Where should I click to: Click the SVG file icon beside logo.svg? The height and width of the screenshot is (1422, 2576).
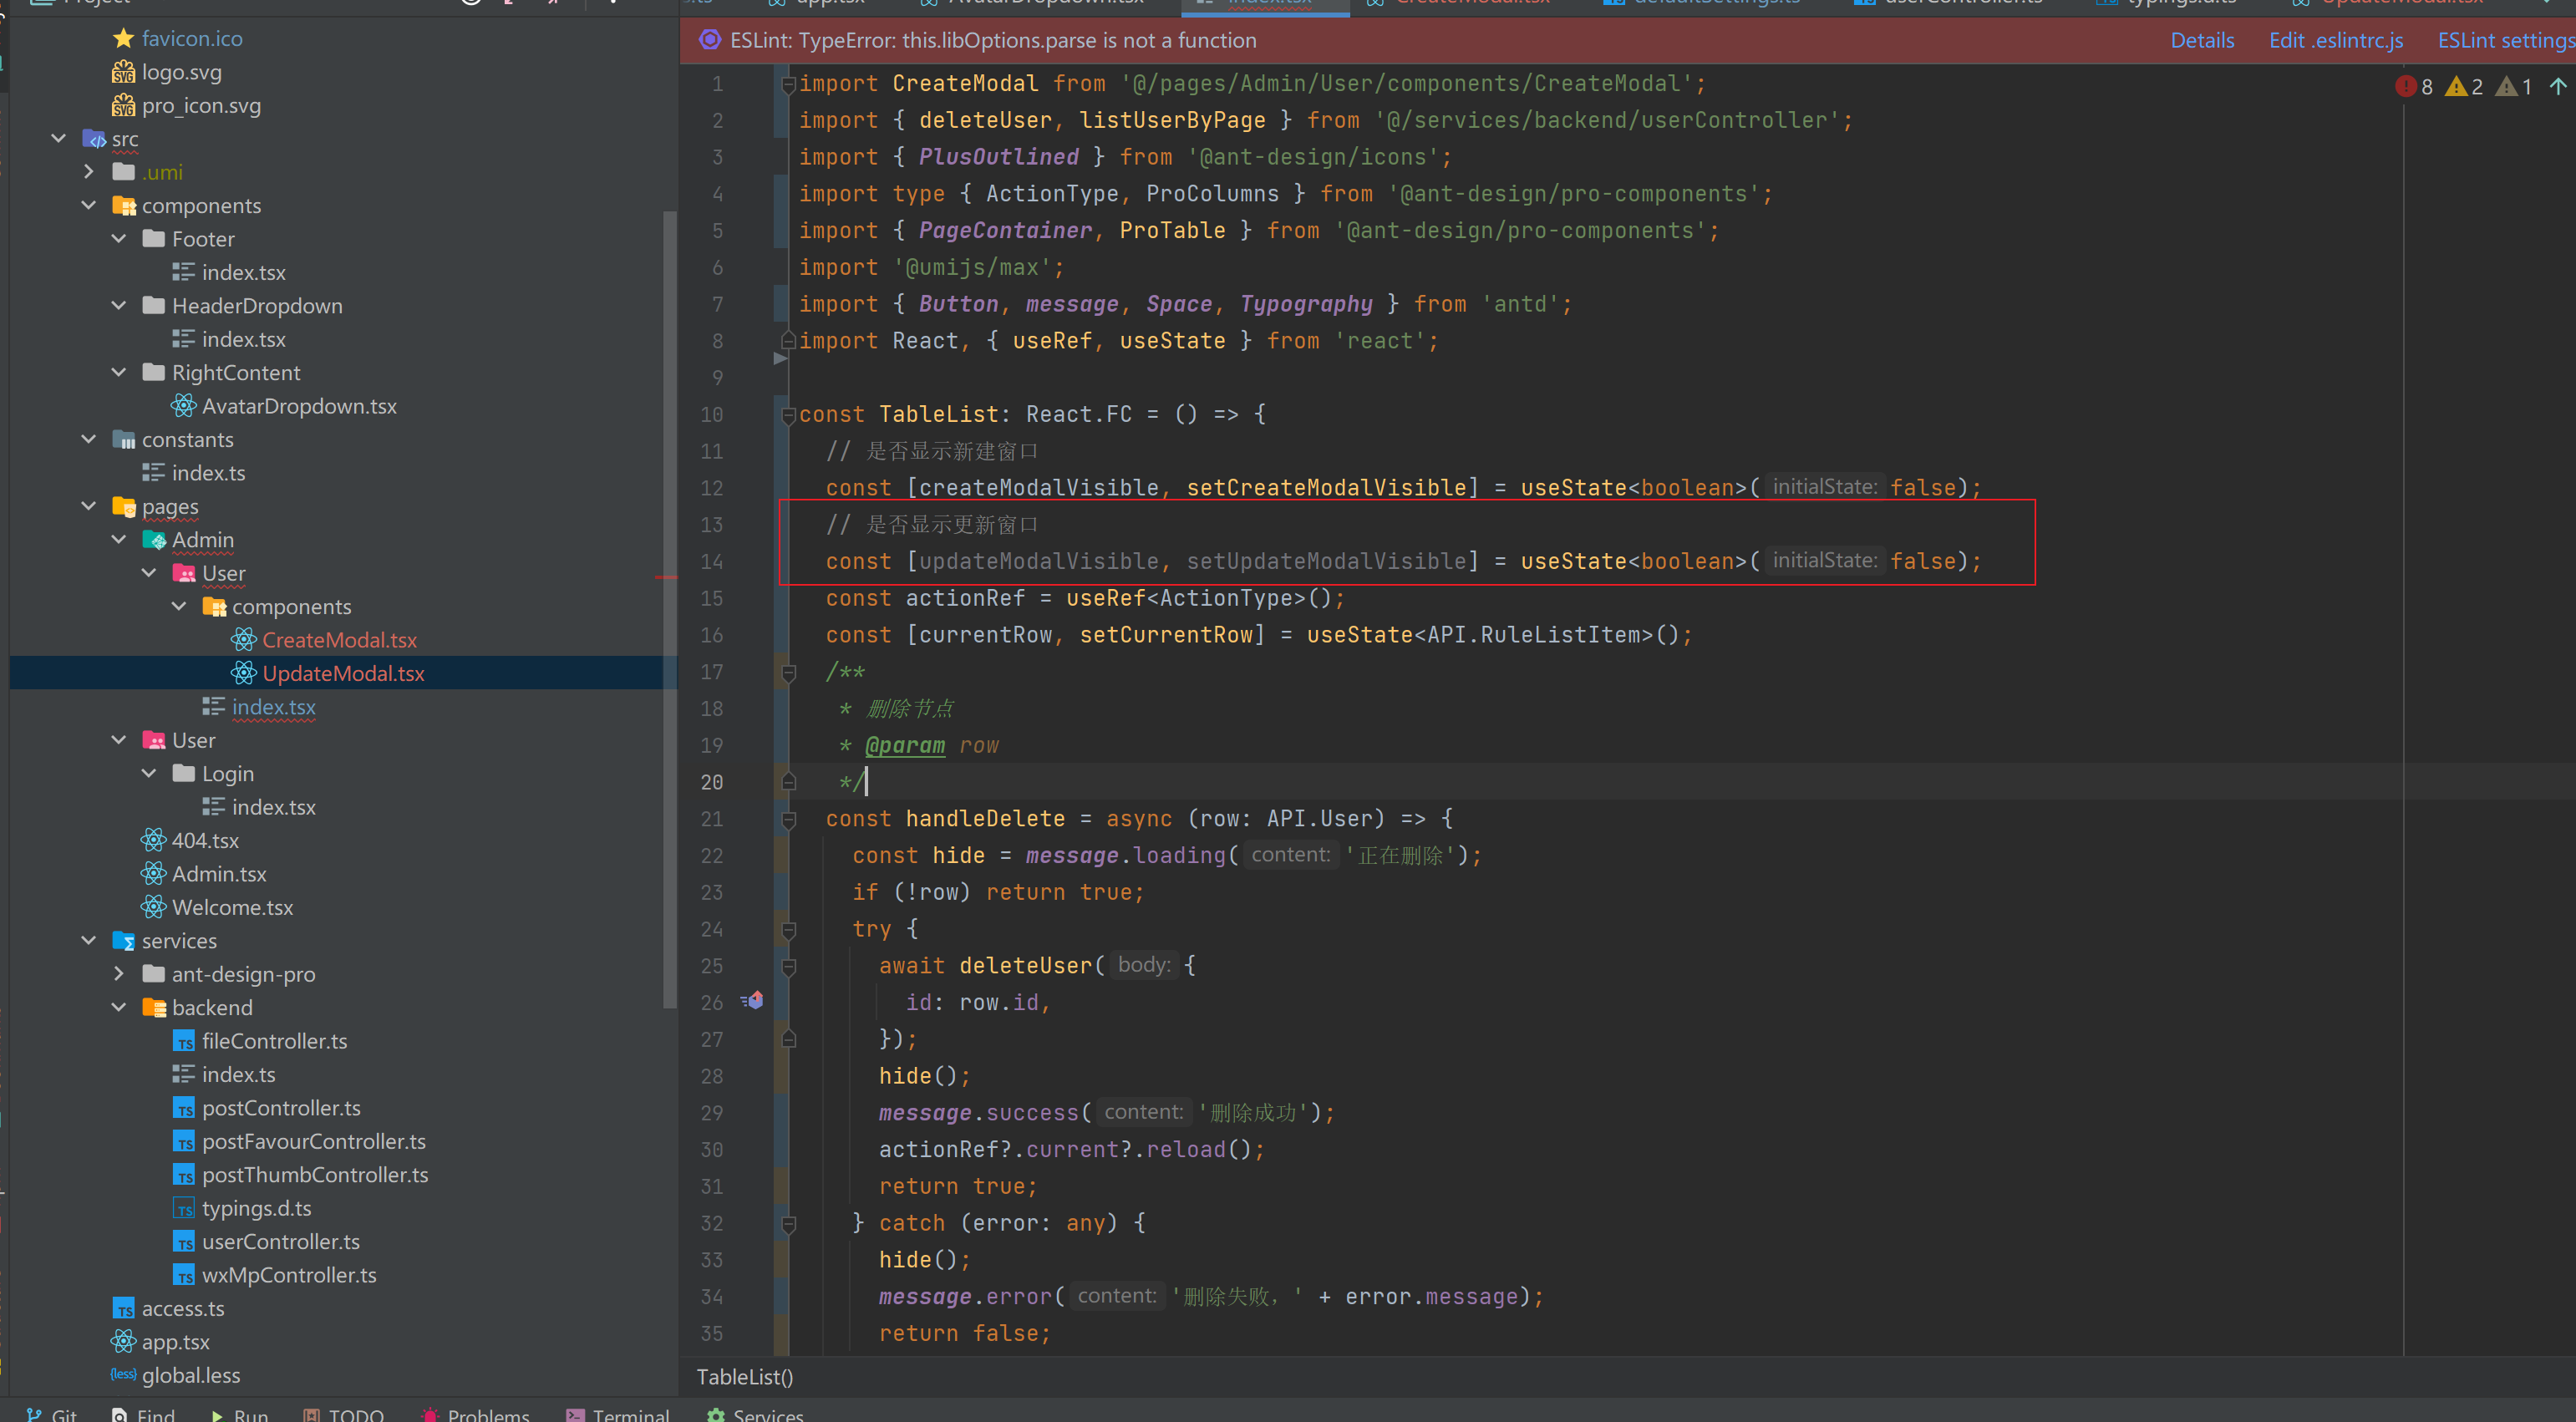point(123,72)
